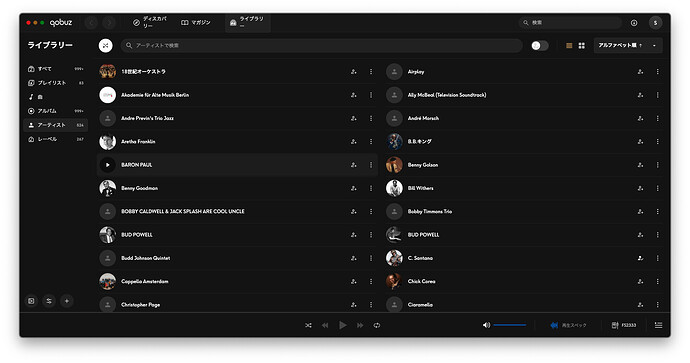Screen dimensions: 690x363
Task: Go back with the left arrow
Action: tap(92, 22)
